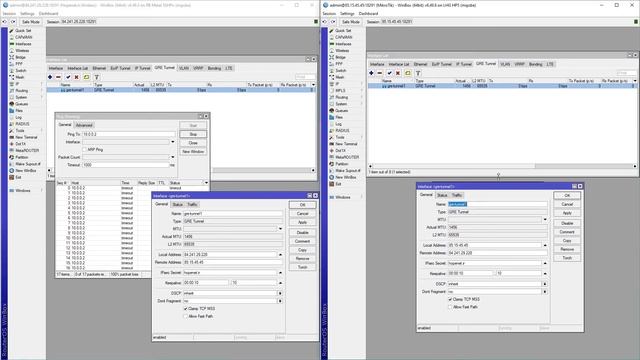This screenshot has width=640, height=360.
Task: Open Queues in the left WinBox sidebar
Action: click(x=22, y=104)
